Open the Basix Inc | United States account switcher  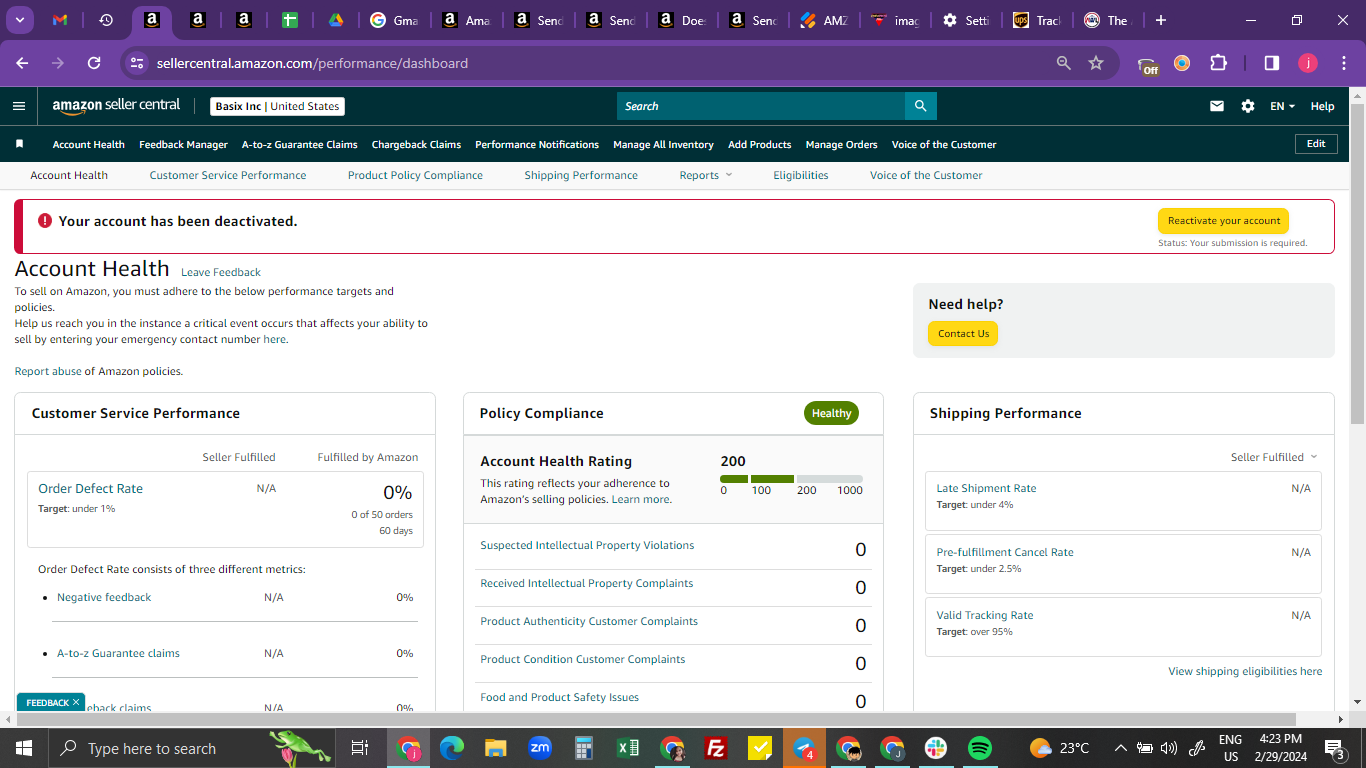(277, 106)
